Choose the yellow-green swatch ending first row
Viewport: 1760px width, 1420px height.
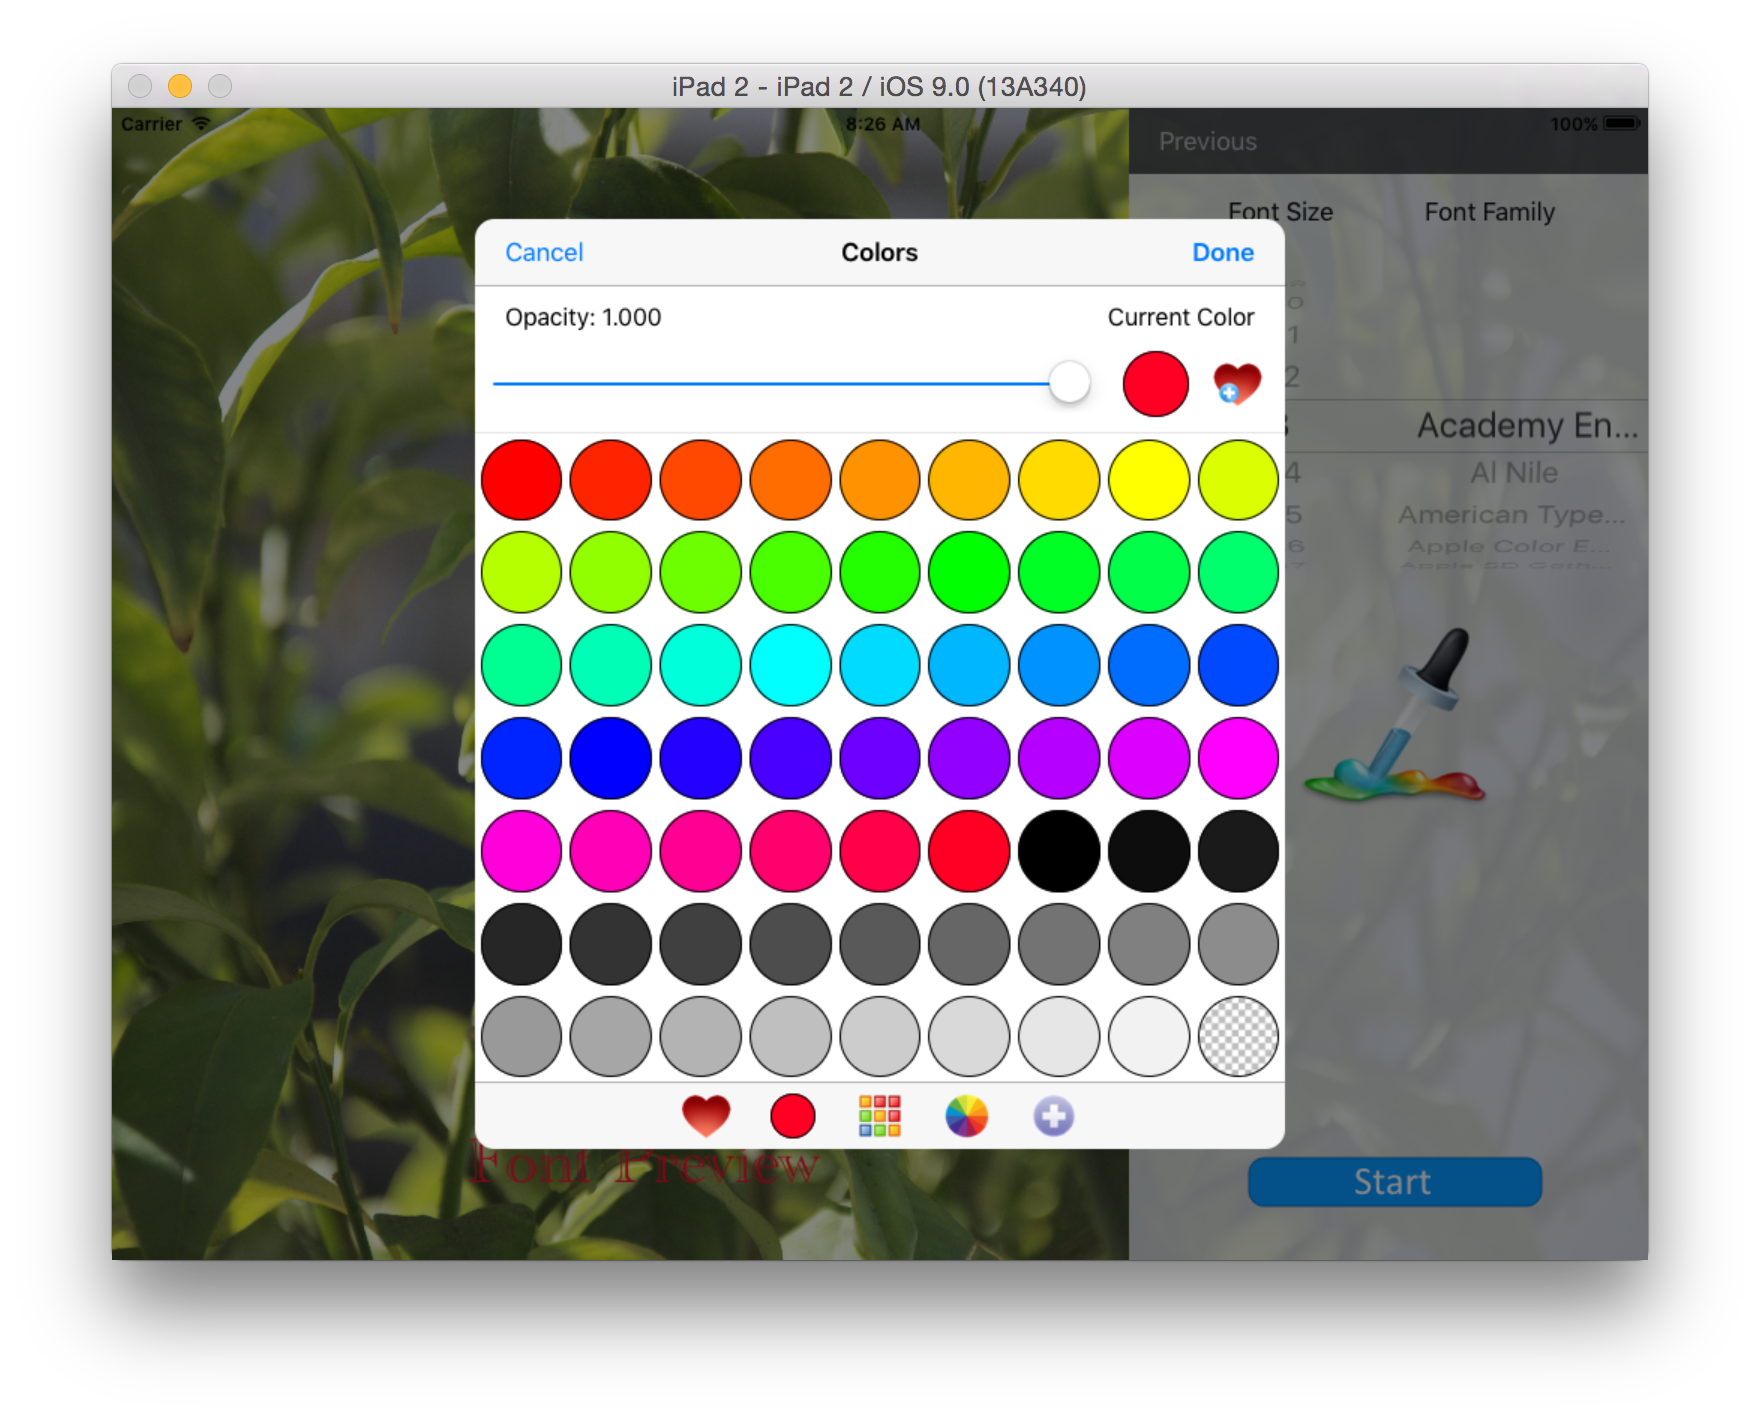1238,480
